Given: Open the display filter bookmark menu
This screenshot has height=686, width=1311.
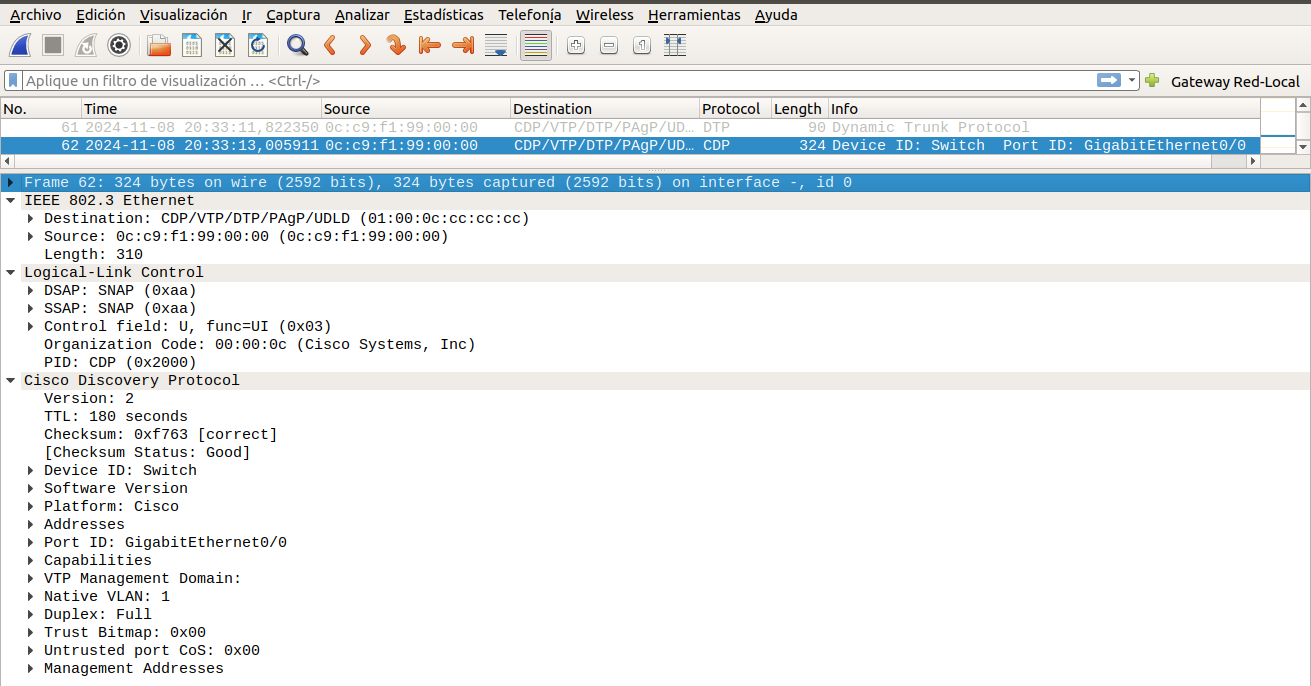Looking at the screenshot, I should (13, 81).
